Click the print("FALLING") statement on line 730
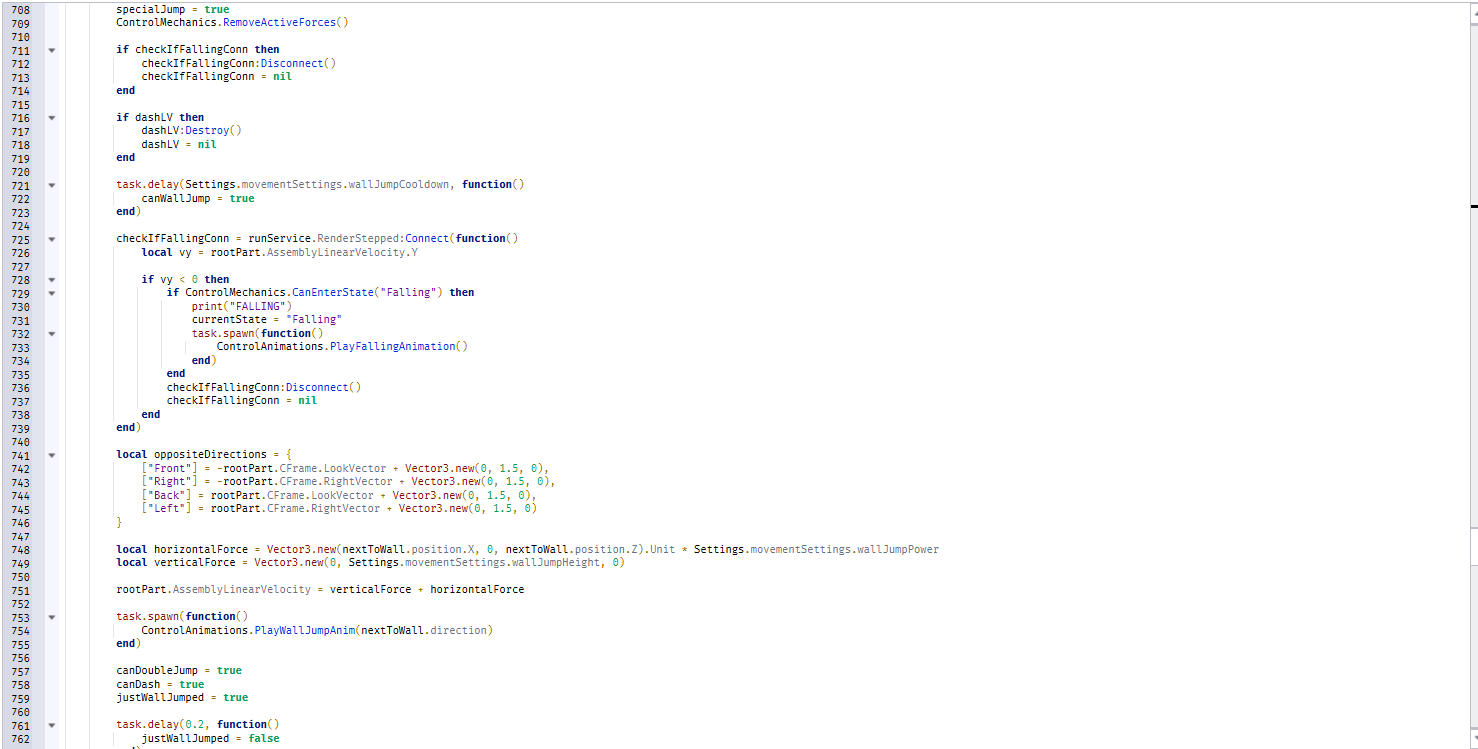Screen dimensions: 1478x749 tap(240, 306)
